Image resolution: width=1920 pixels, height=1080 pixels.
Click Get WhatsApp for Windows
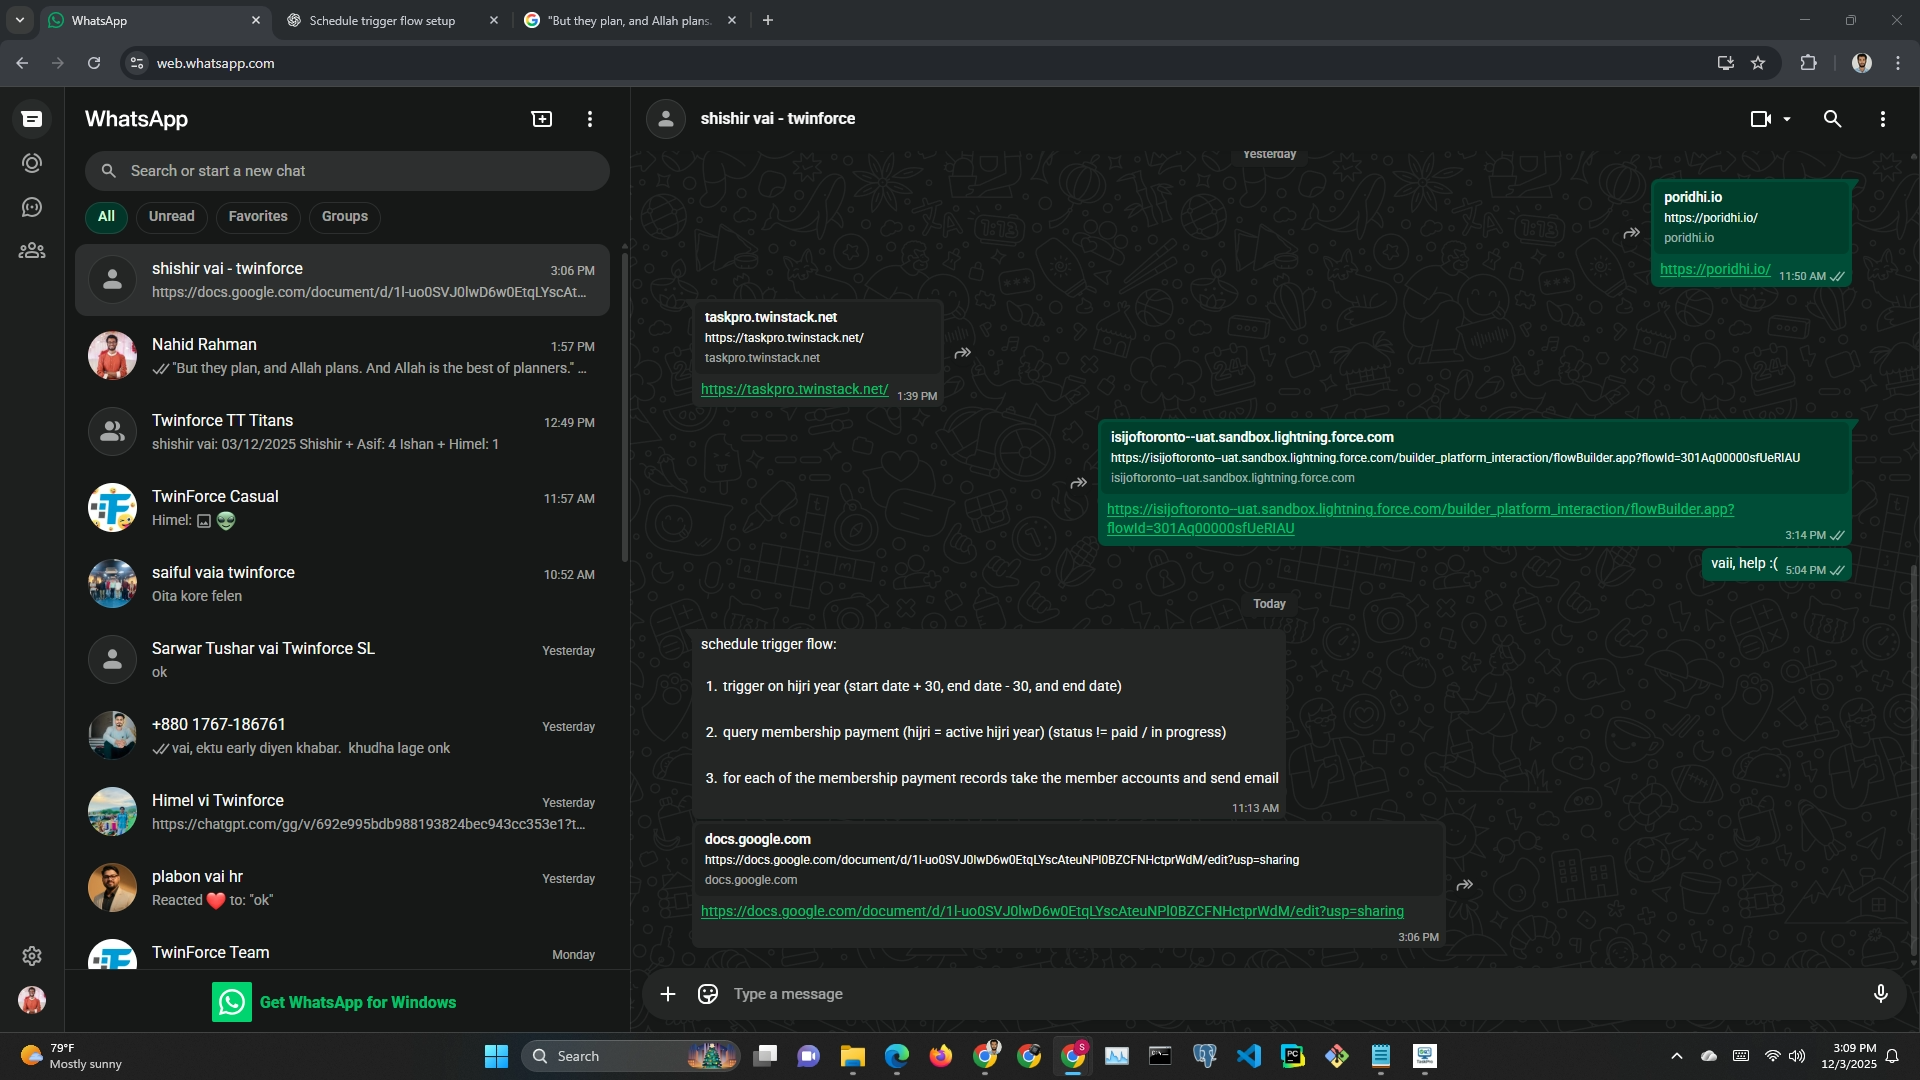click(357, 1002)
